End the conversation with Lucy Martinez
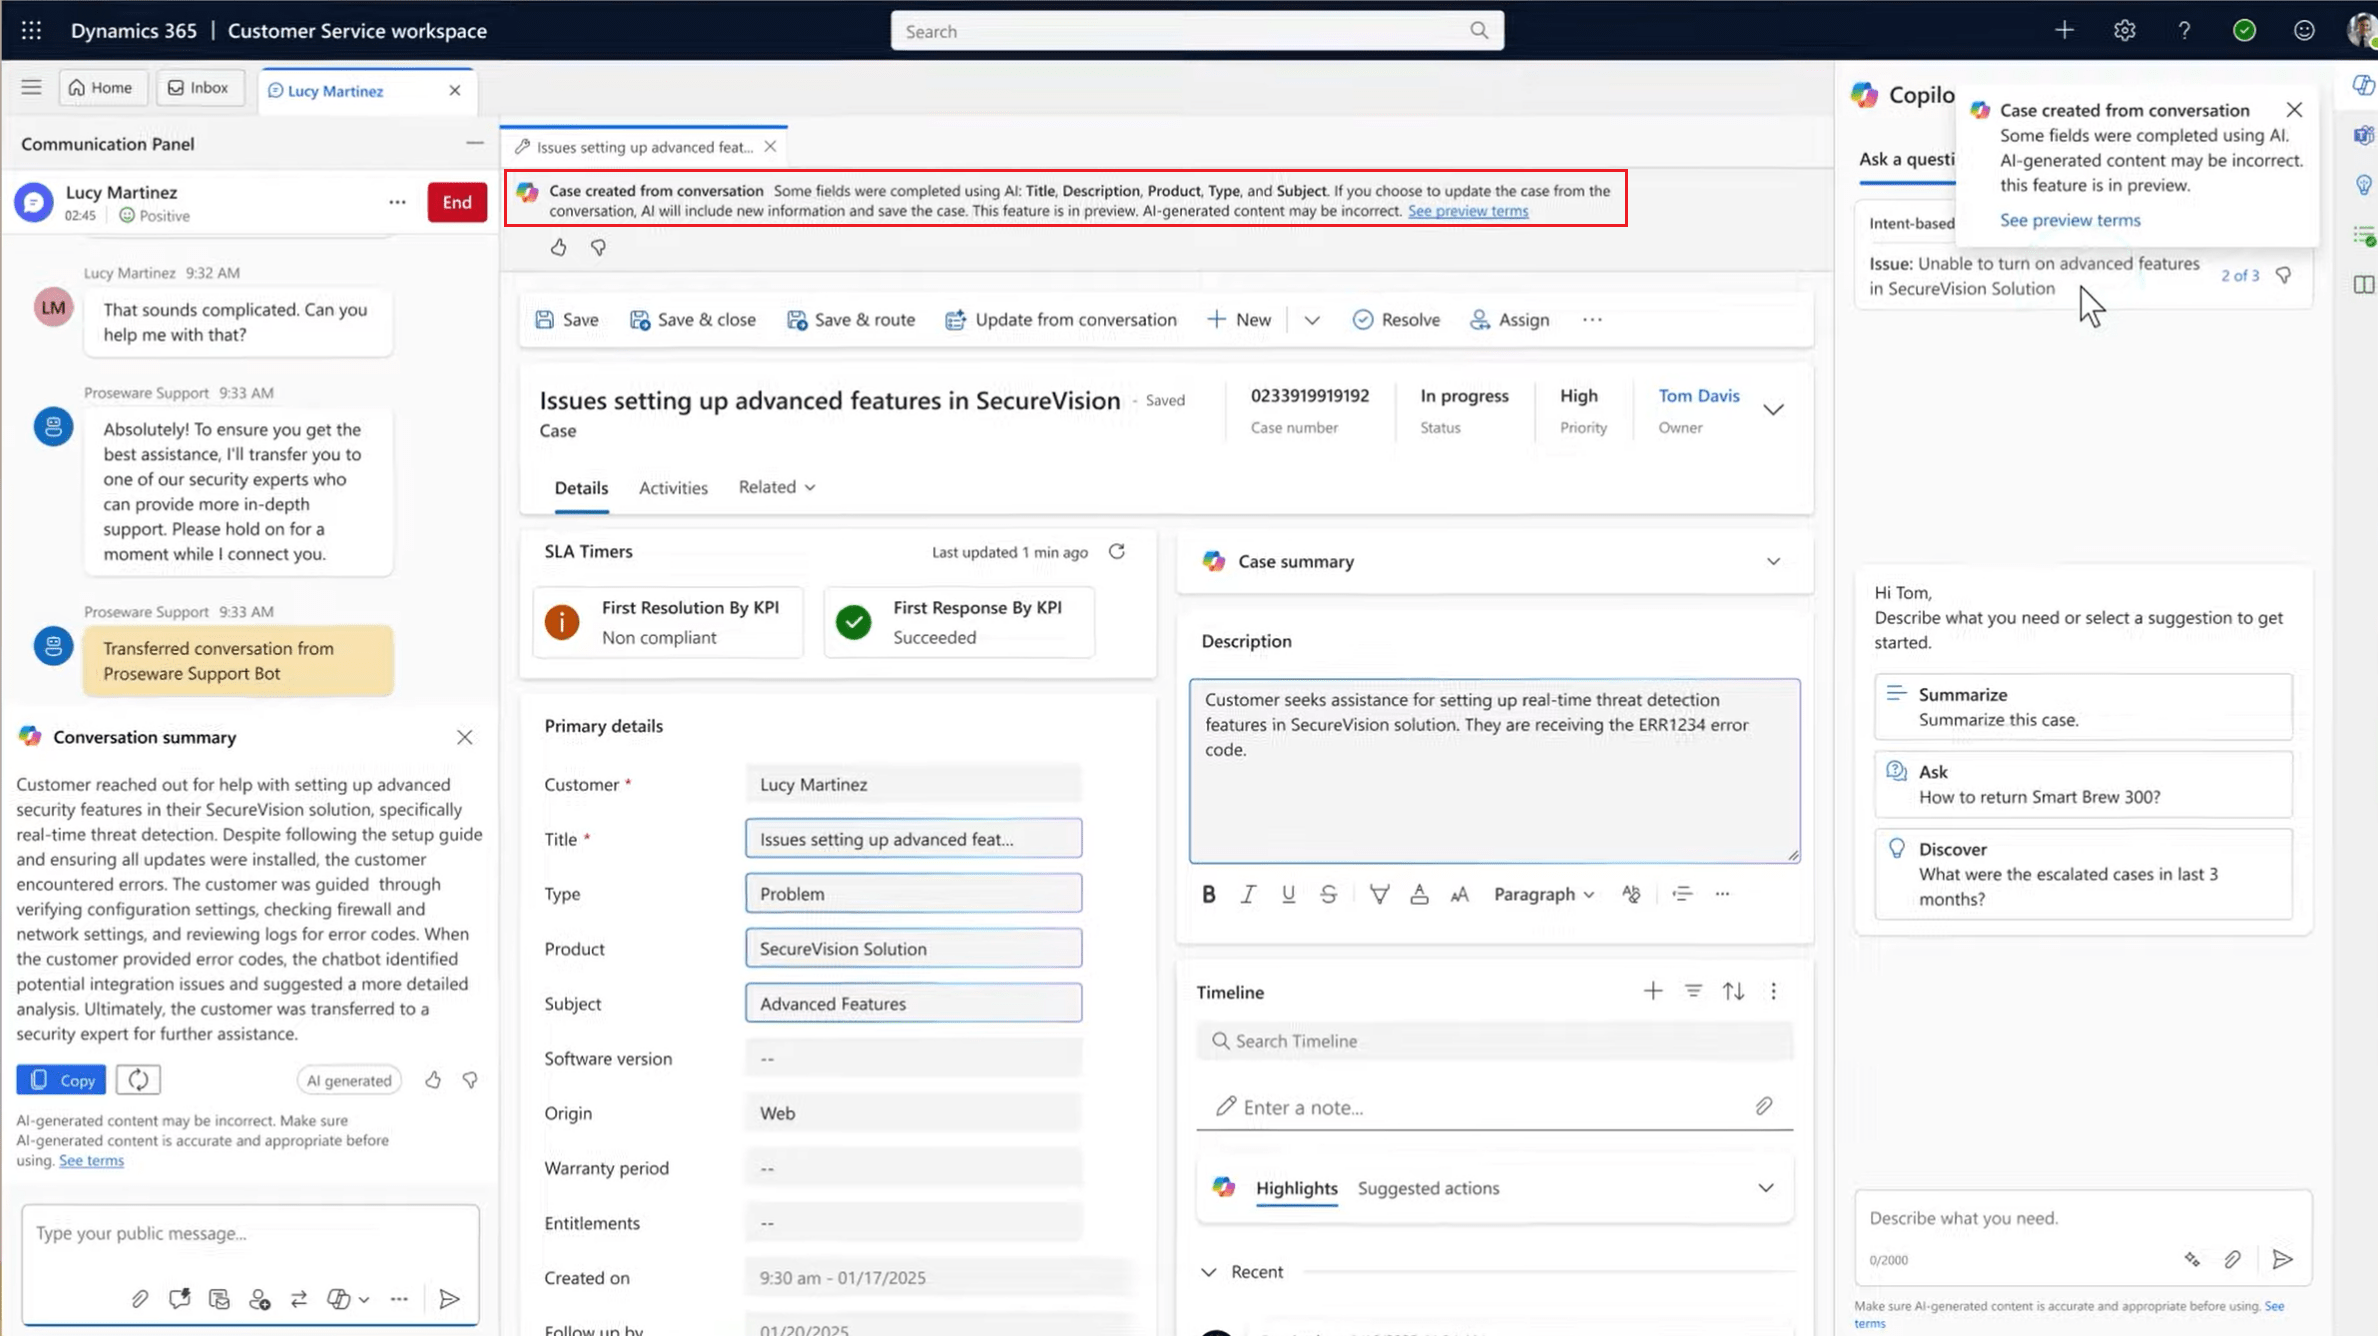This screenshot has width=2378, height=1336. pyautogui.click(x=457, y=202)
